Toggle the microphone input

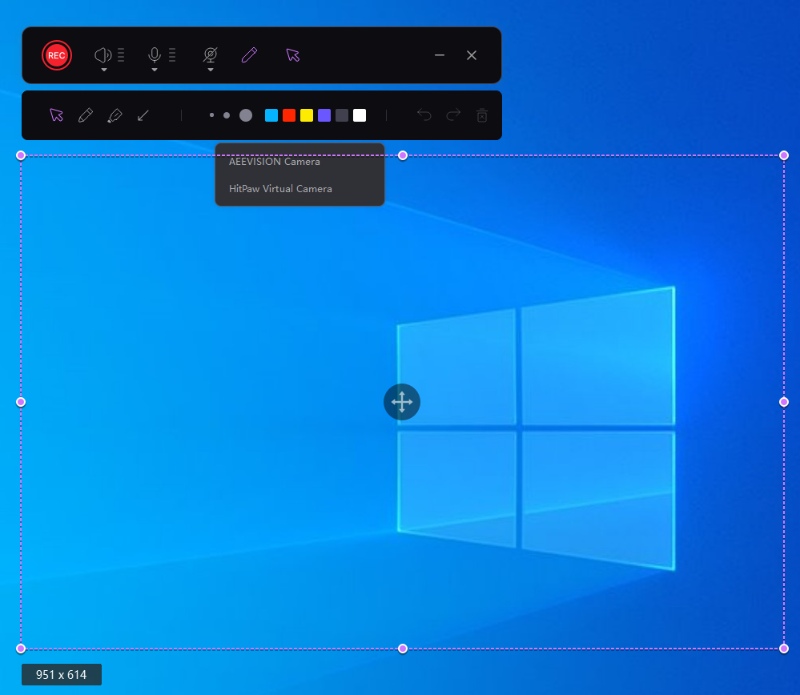(154, 54)
